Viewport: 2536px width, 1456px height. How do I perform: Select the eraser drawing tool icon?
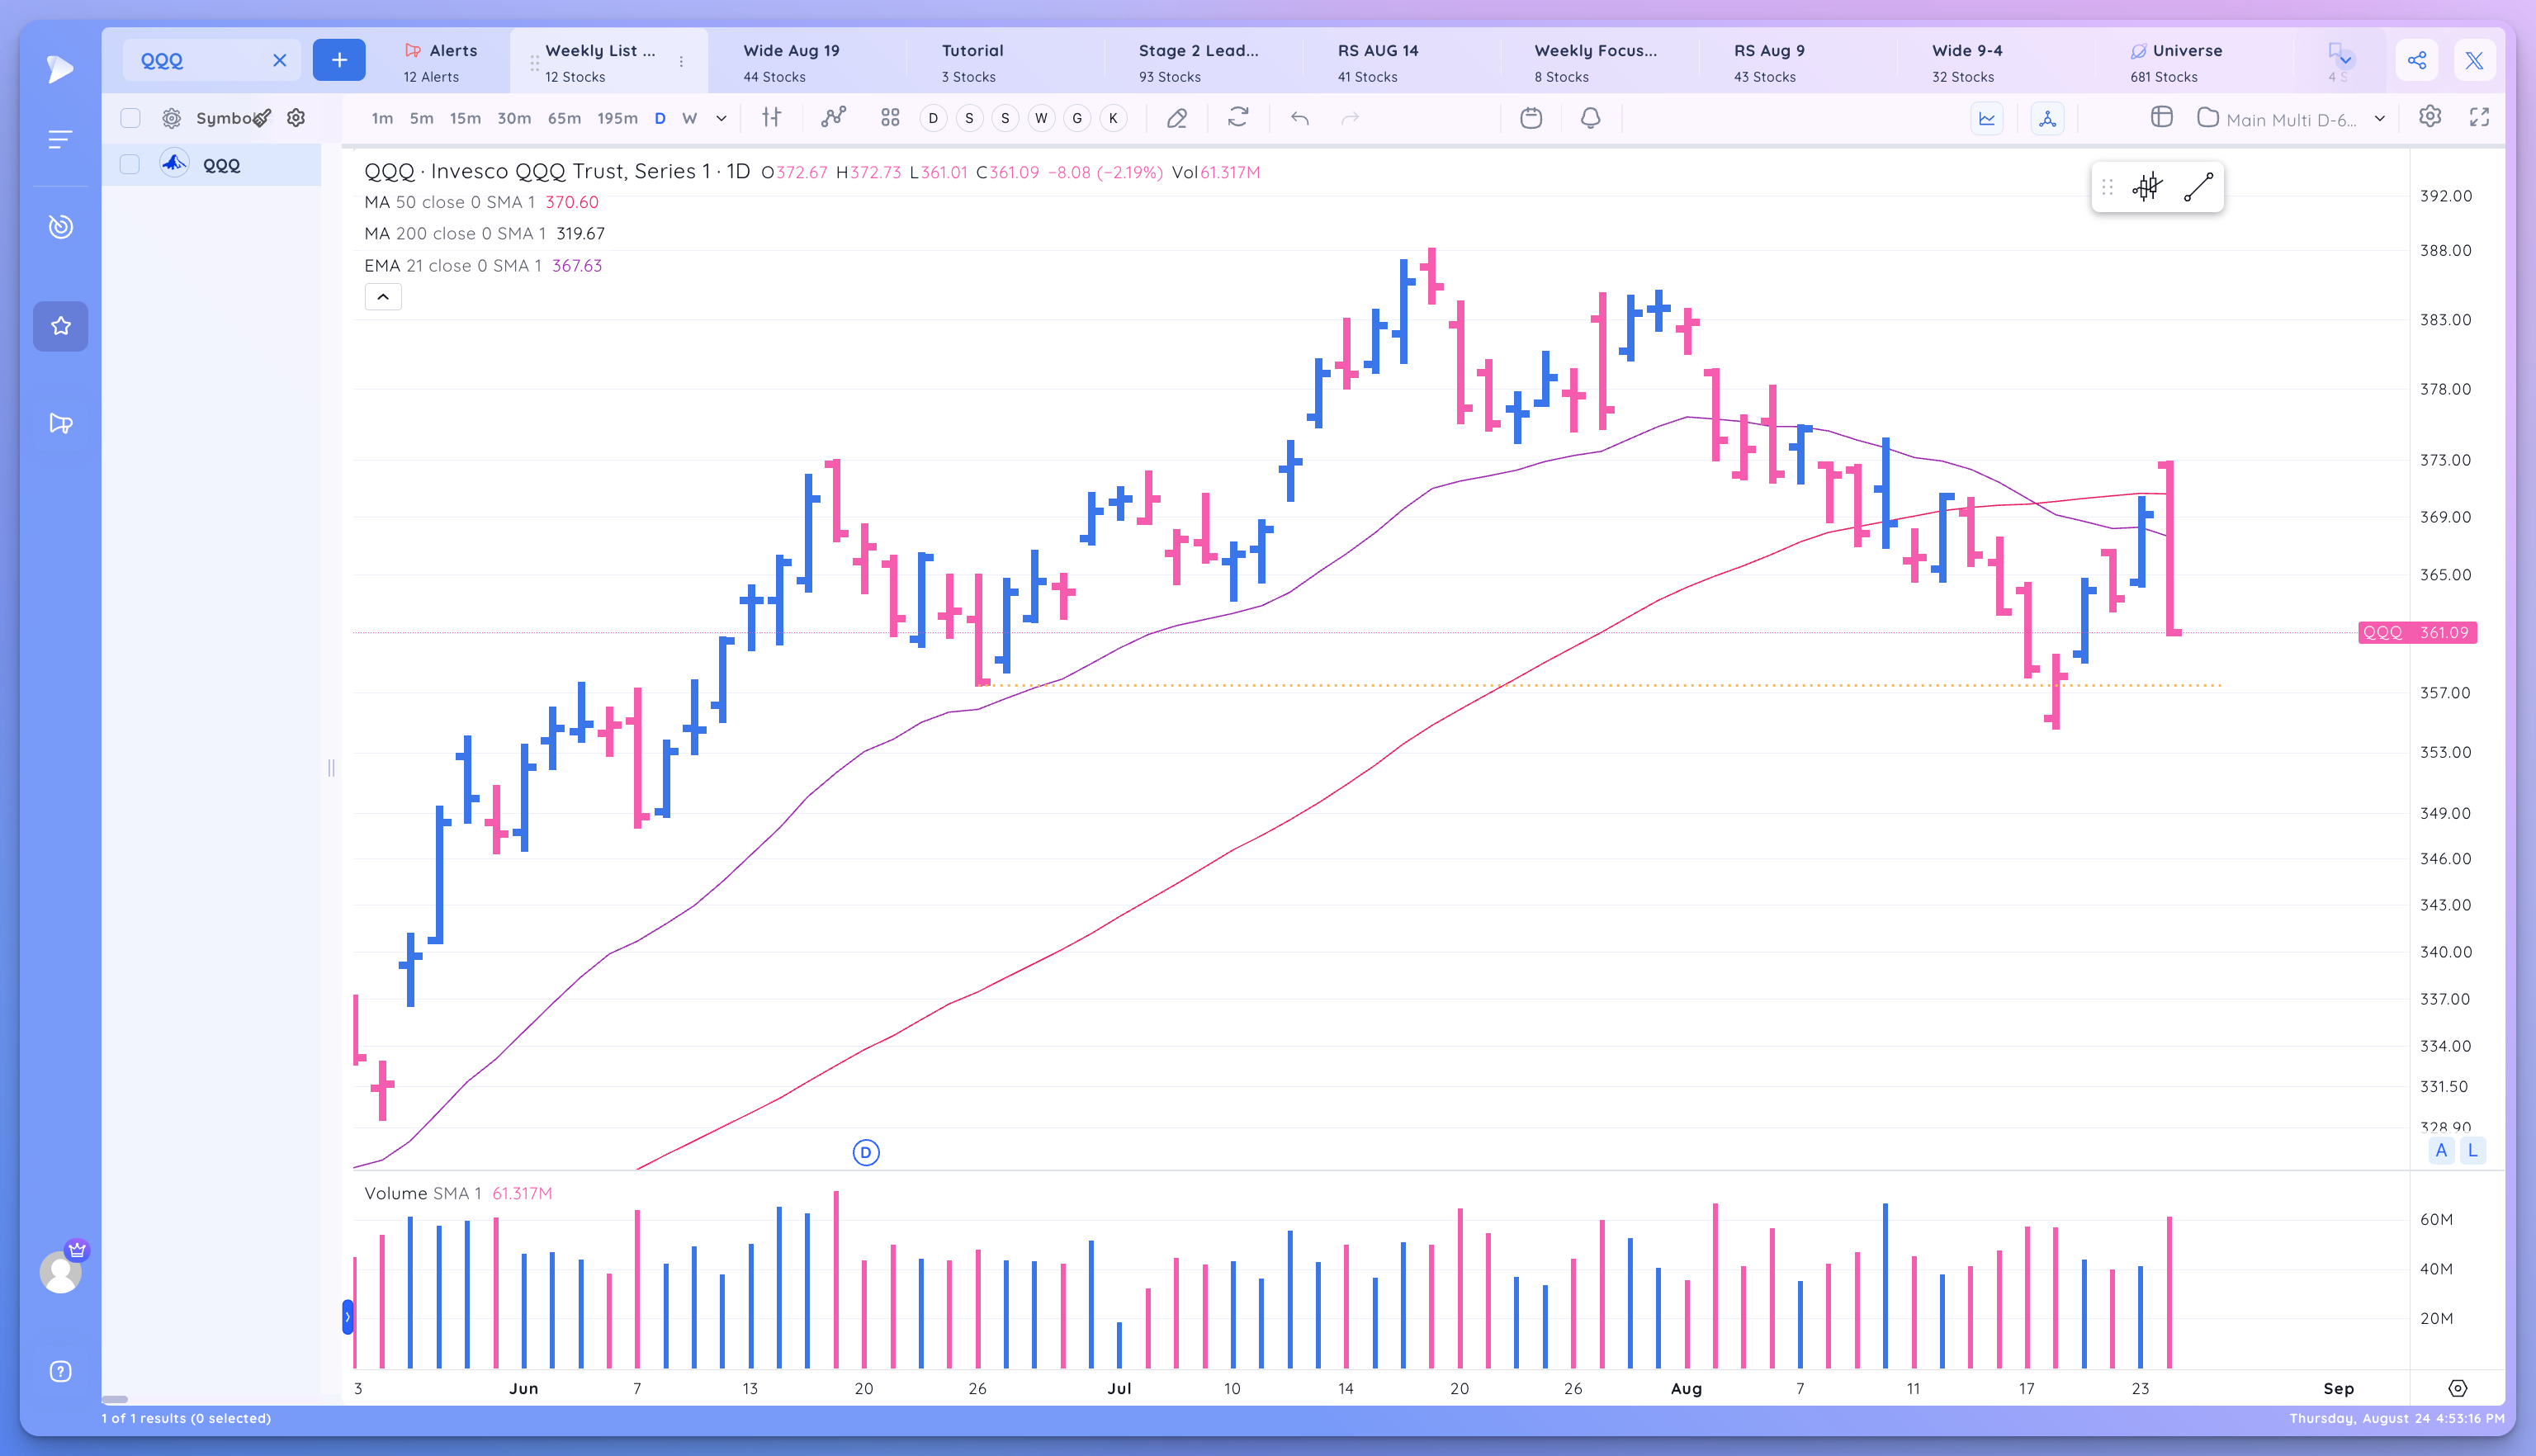(x=1177, y=118)
